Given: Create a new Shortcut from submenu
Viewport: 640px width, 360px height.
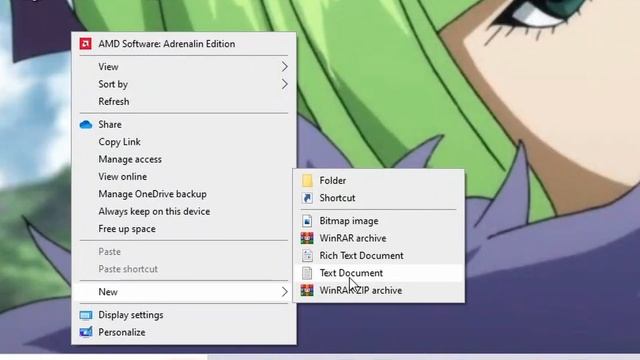Looking at the screenshot, I should pyautogui.click(x=378, y=198).
